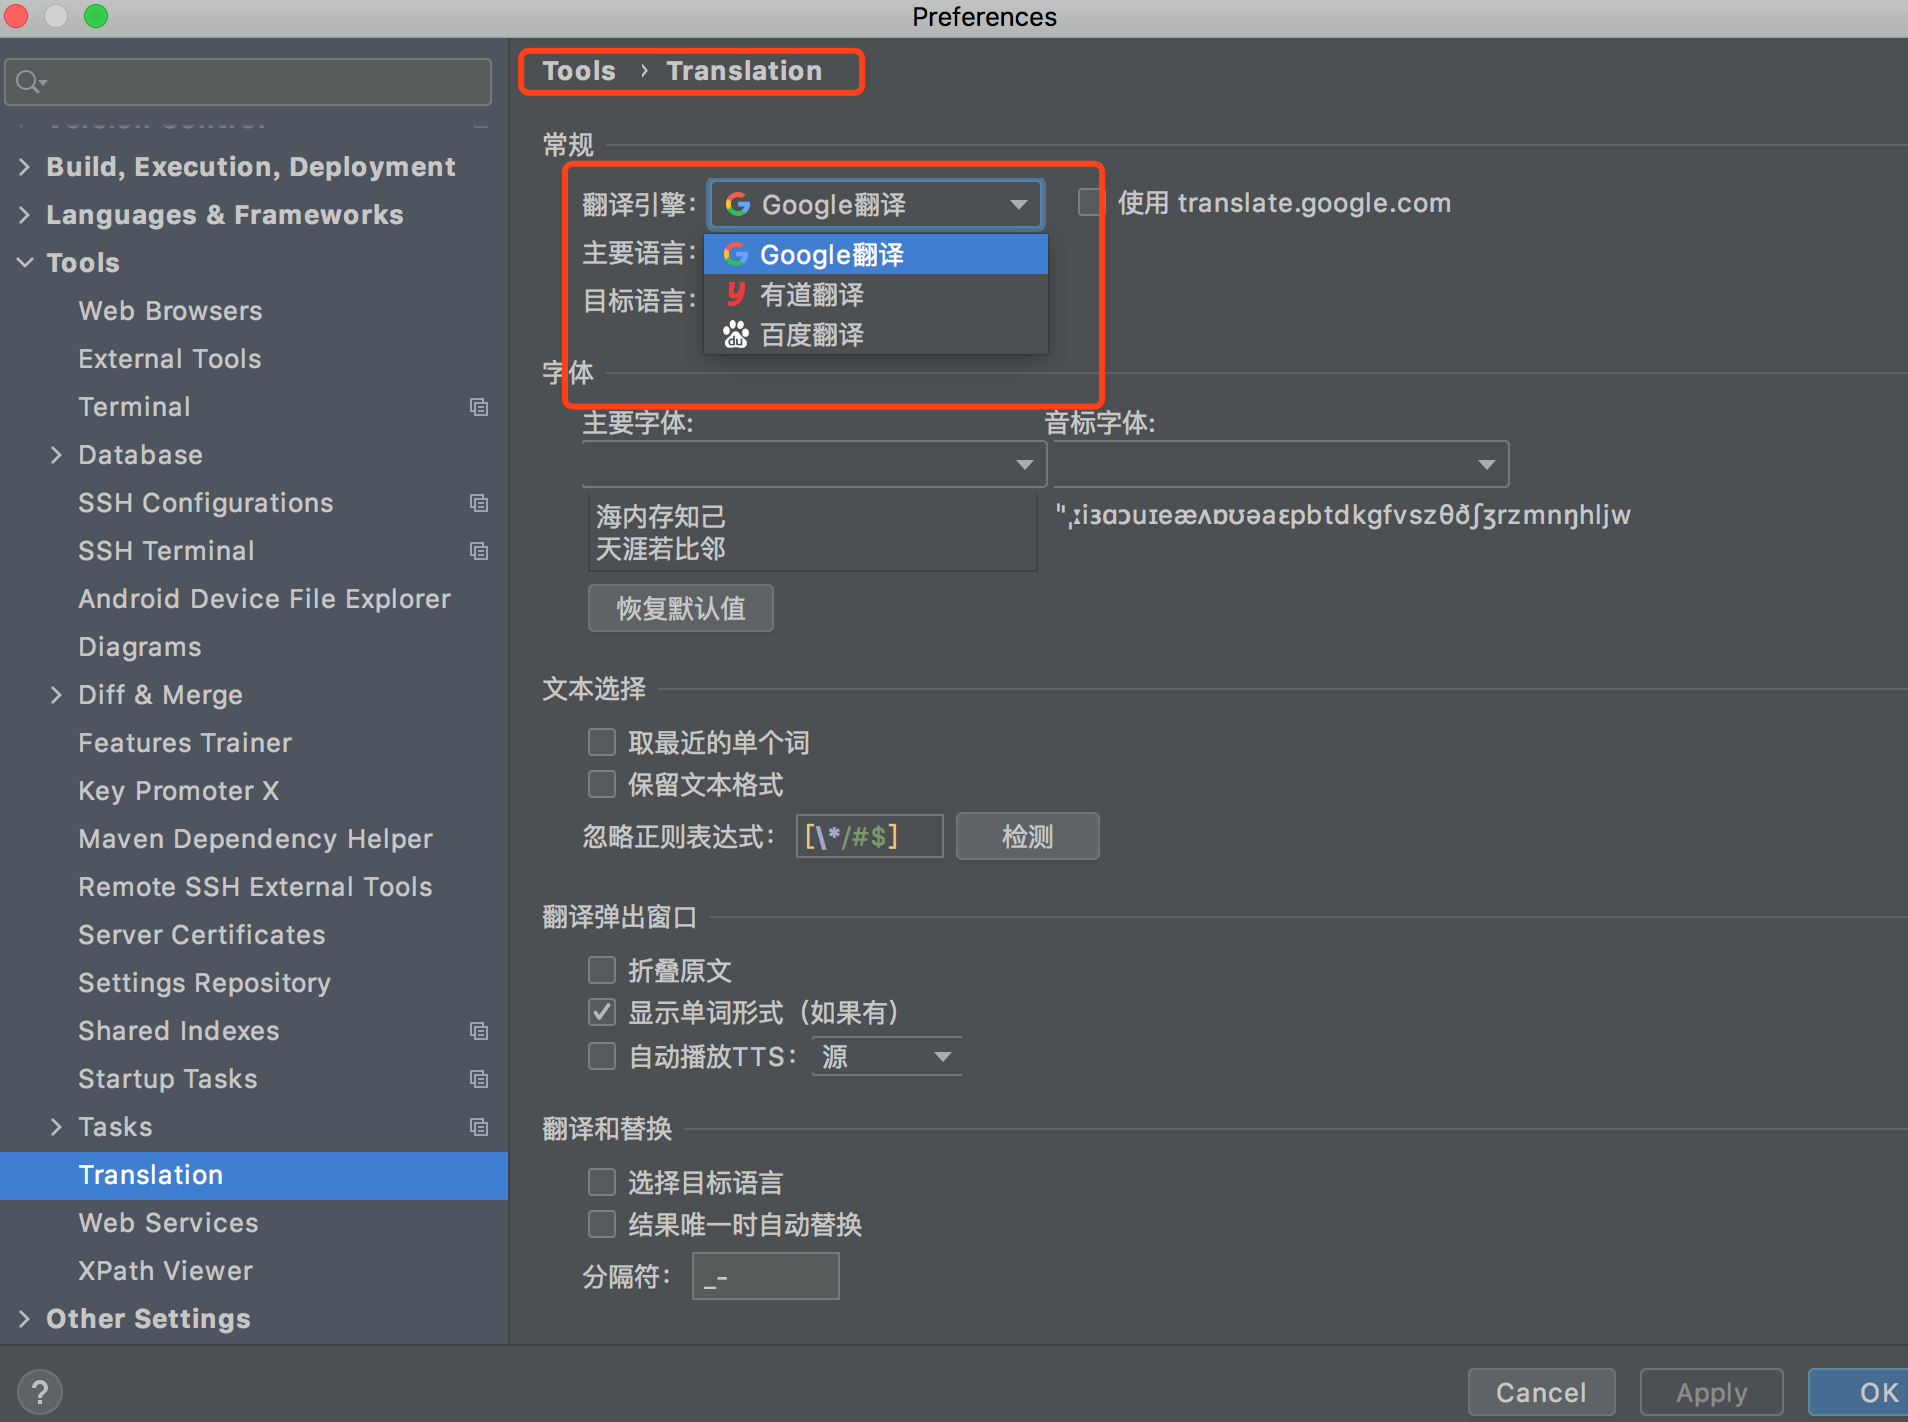Expand Languages & Frameworks section
This screenshot has width=1908, height=1422.
click(24, 215)
